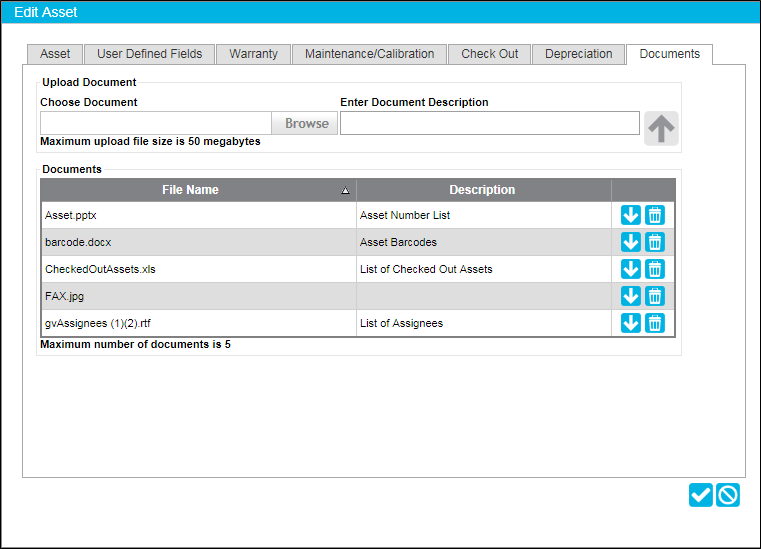Click the empty FAX.jpg description cell
761x549 pixels.
point(484,296)
